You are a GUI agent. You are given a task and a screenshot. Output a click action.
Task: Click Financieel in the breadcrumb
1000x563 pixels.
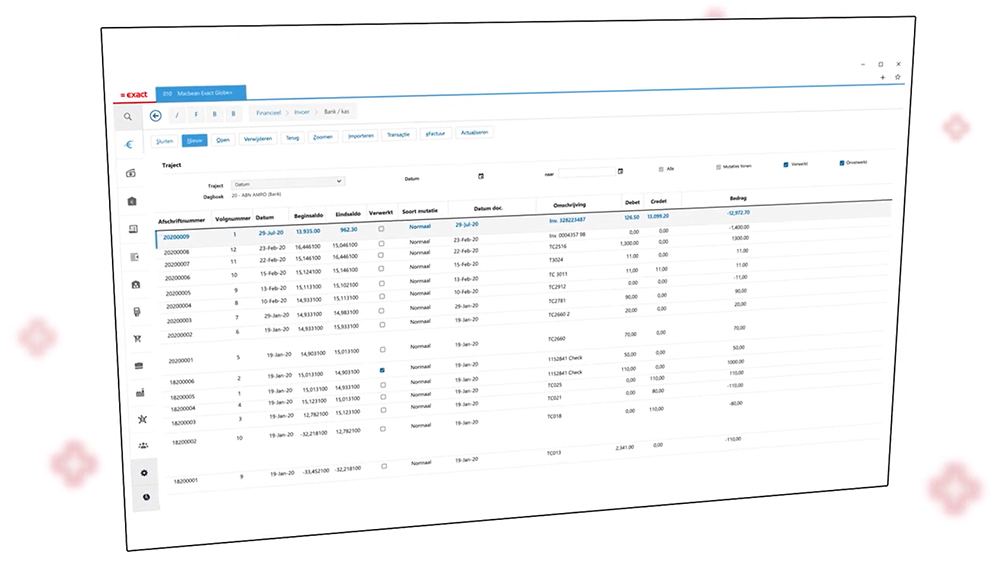(x=269, y=113)
